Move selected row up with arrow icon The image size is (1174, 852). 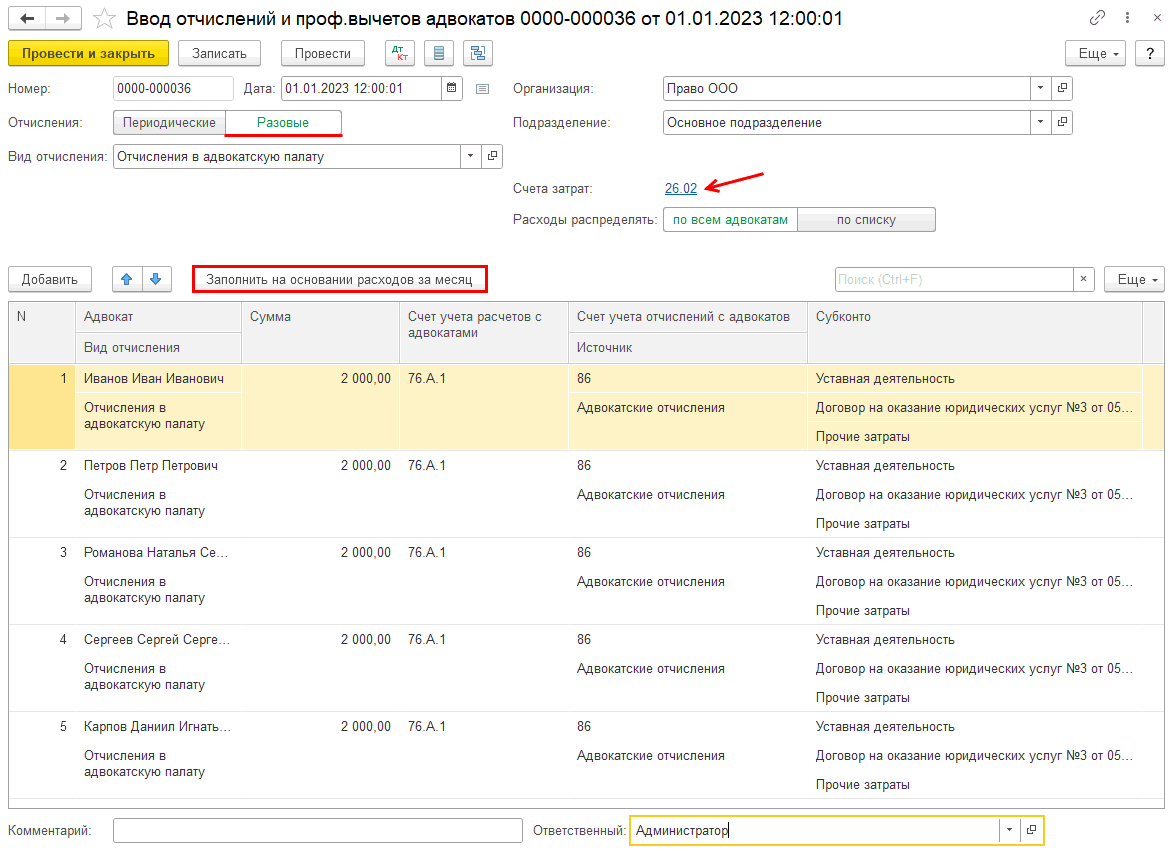(x=126, y=279)
